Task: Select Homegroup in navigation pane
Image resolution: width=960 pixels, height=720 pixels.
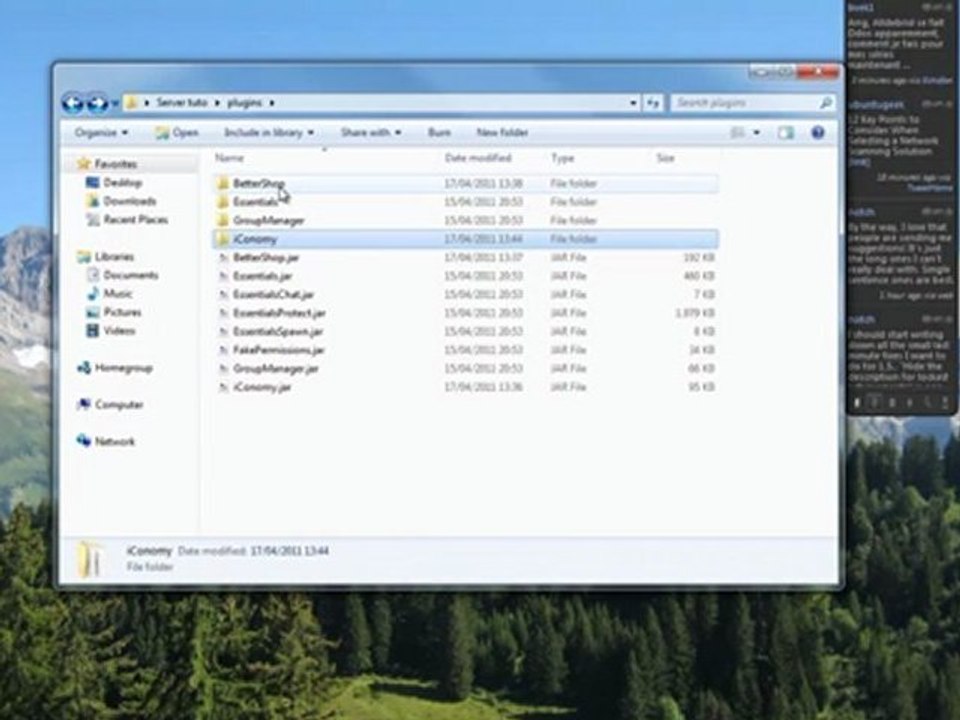Action: [123, 367]
